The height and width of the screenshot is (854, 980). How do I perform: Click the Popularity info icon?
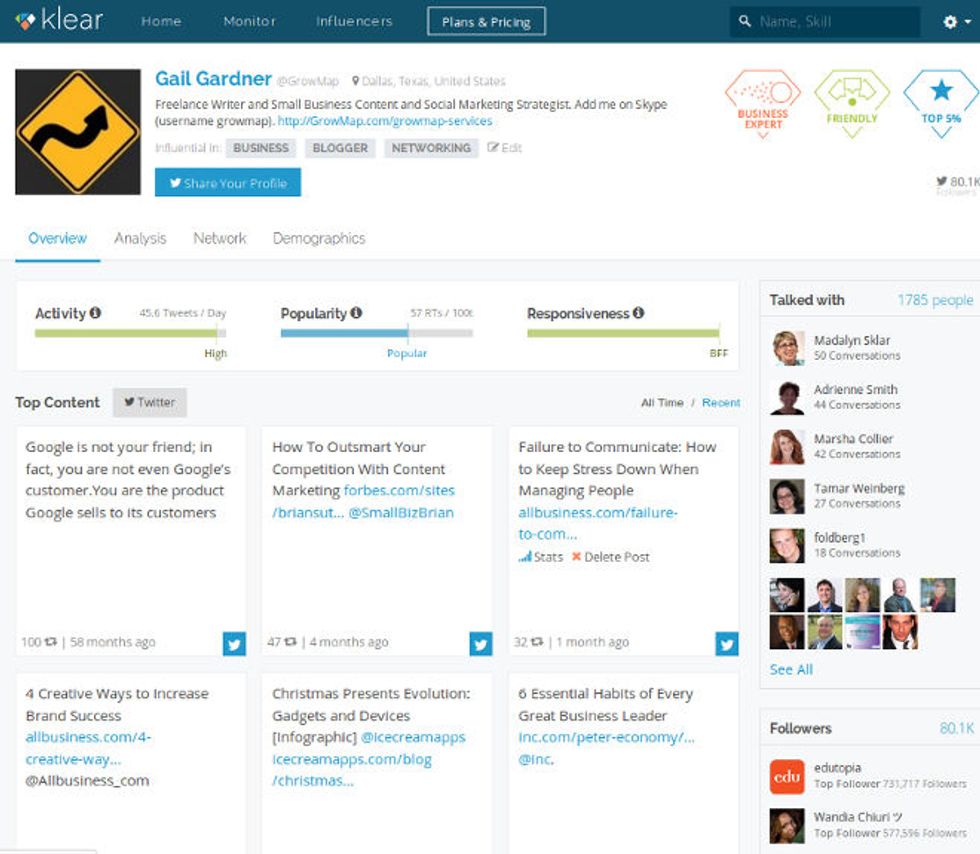click(x=356, y=312)
